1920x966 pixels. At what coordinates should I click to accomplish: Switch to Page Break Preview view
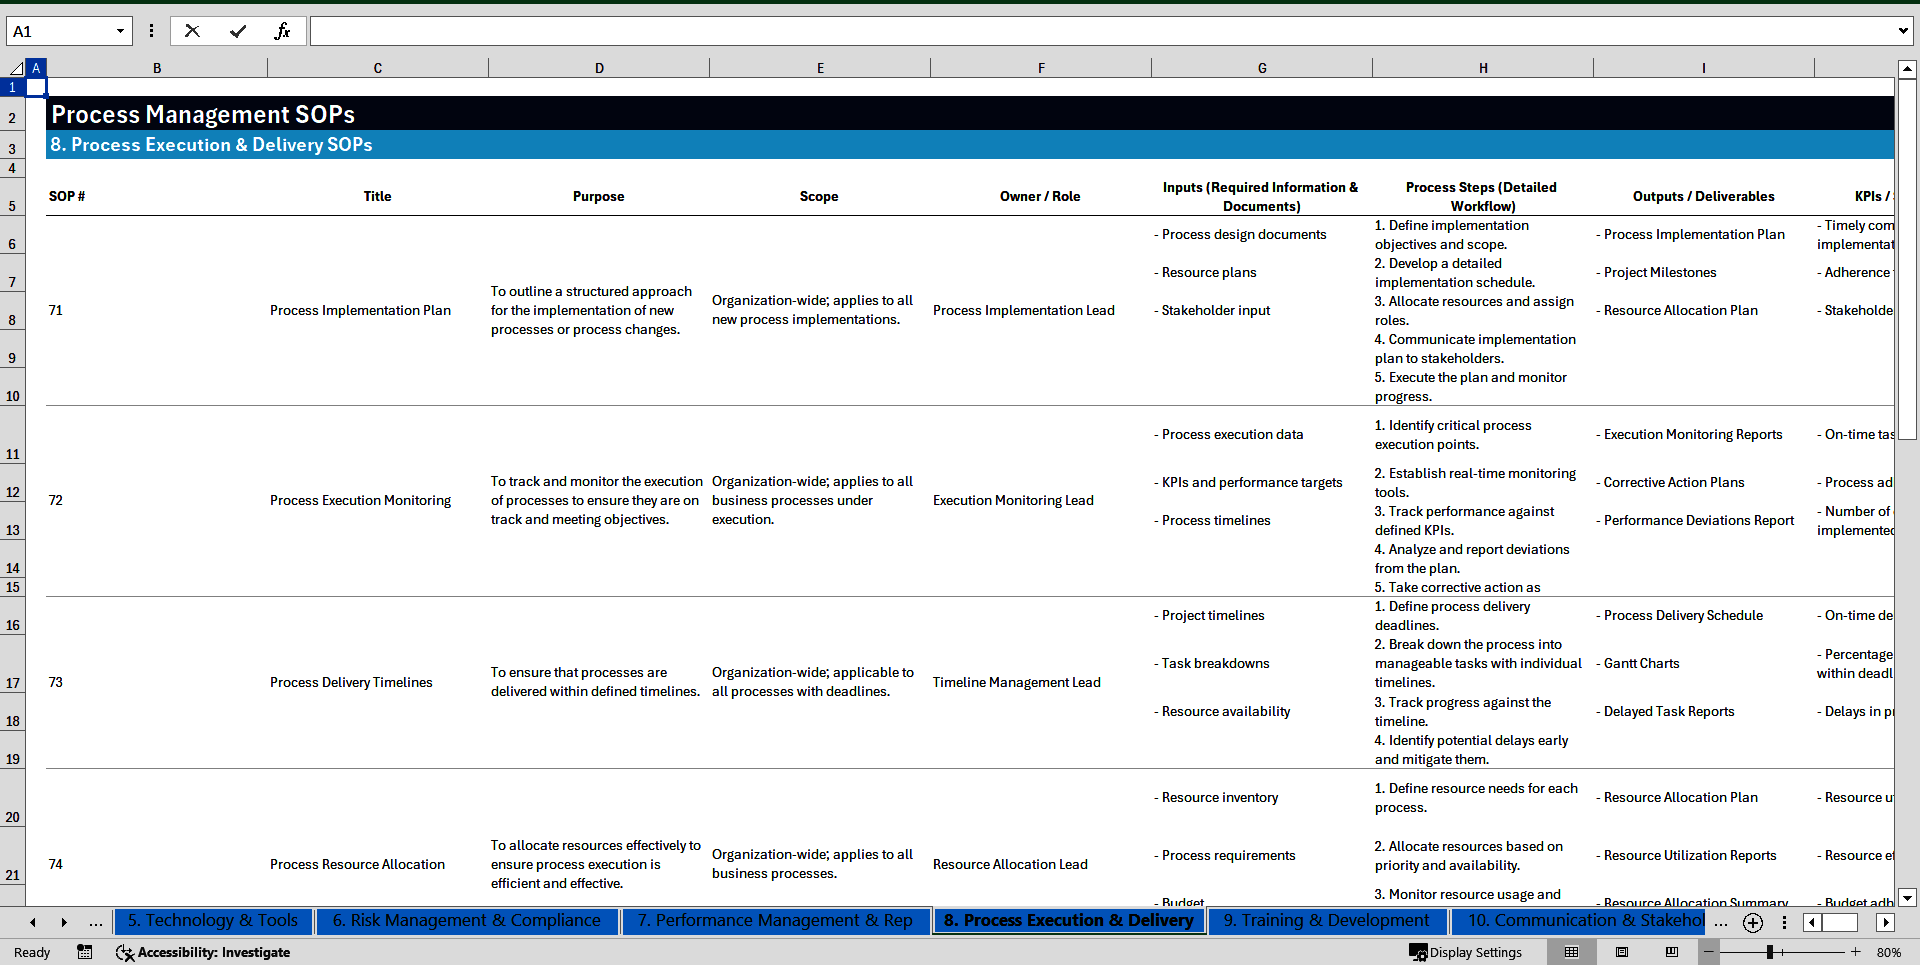pyautogui.click(x=1671, y=952)
